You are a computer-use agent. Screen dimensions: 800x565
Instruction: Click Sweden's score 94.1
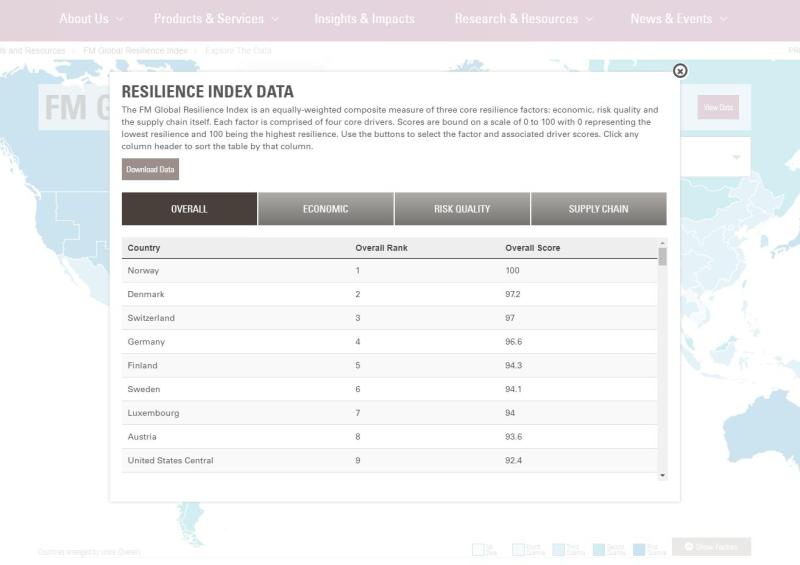point(513,389)
